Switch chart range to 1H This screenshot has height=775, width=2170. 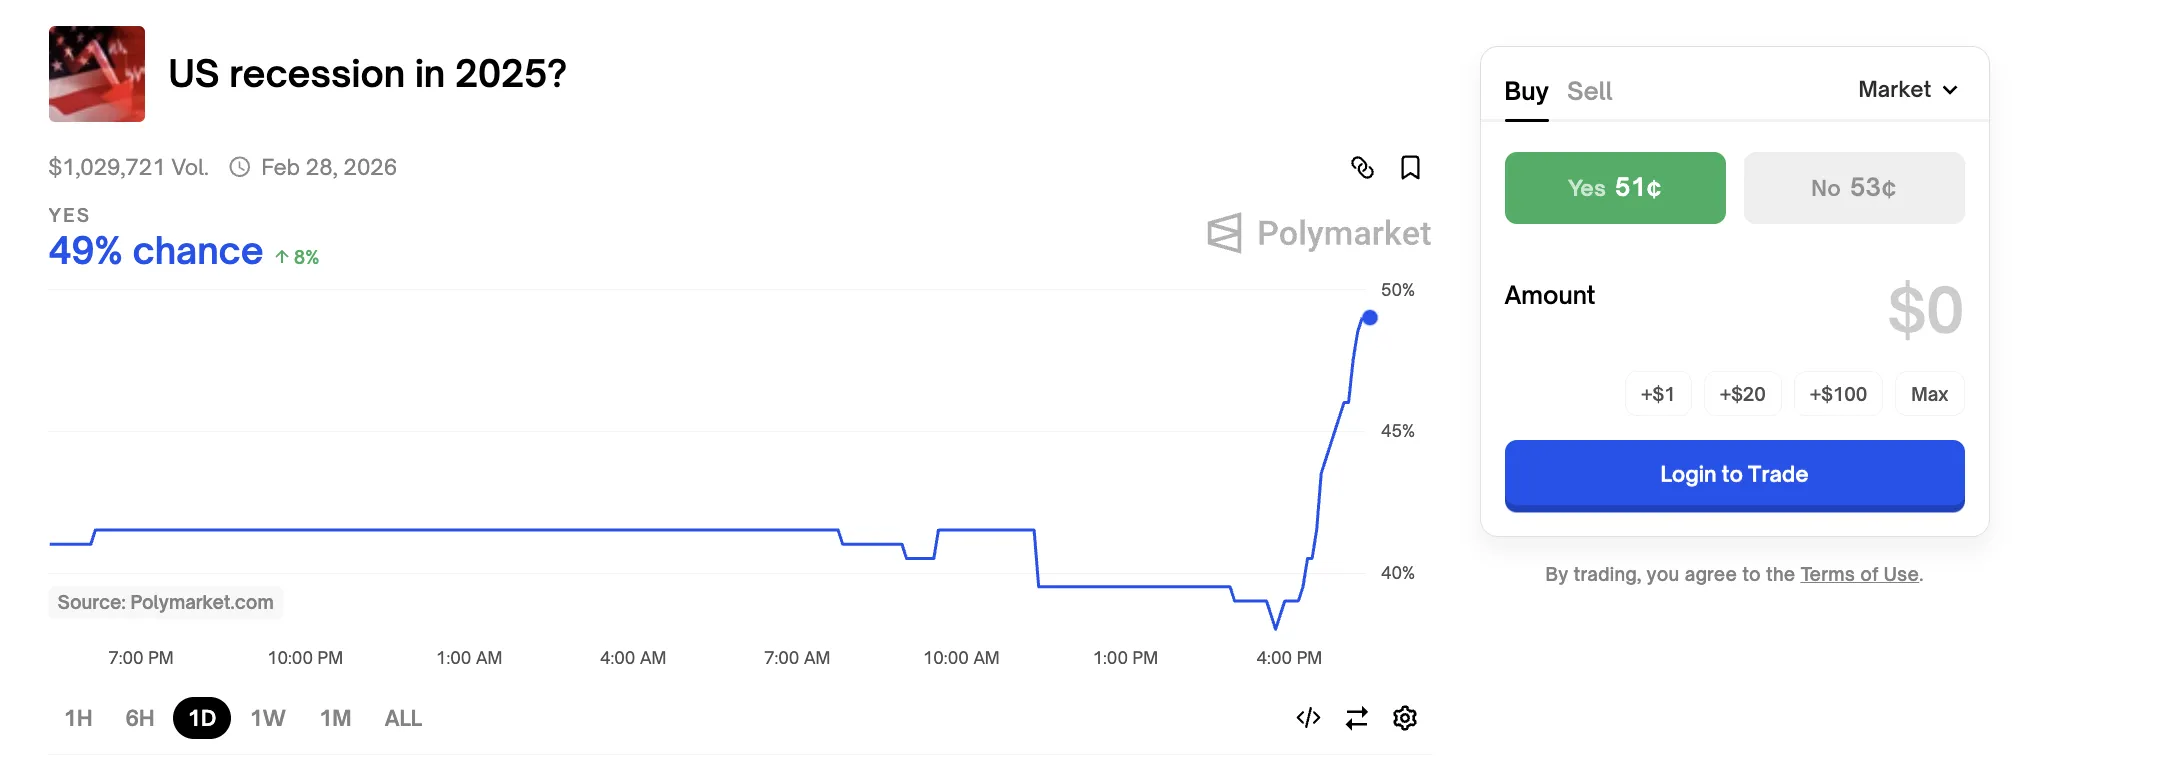click(79, 718)
